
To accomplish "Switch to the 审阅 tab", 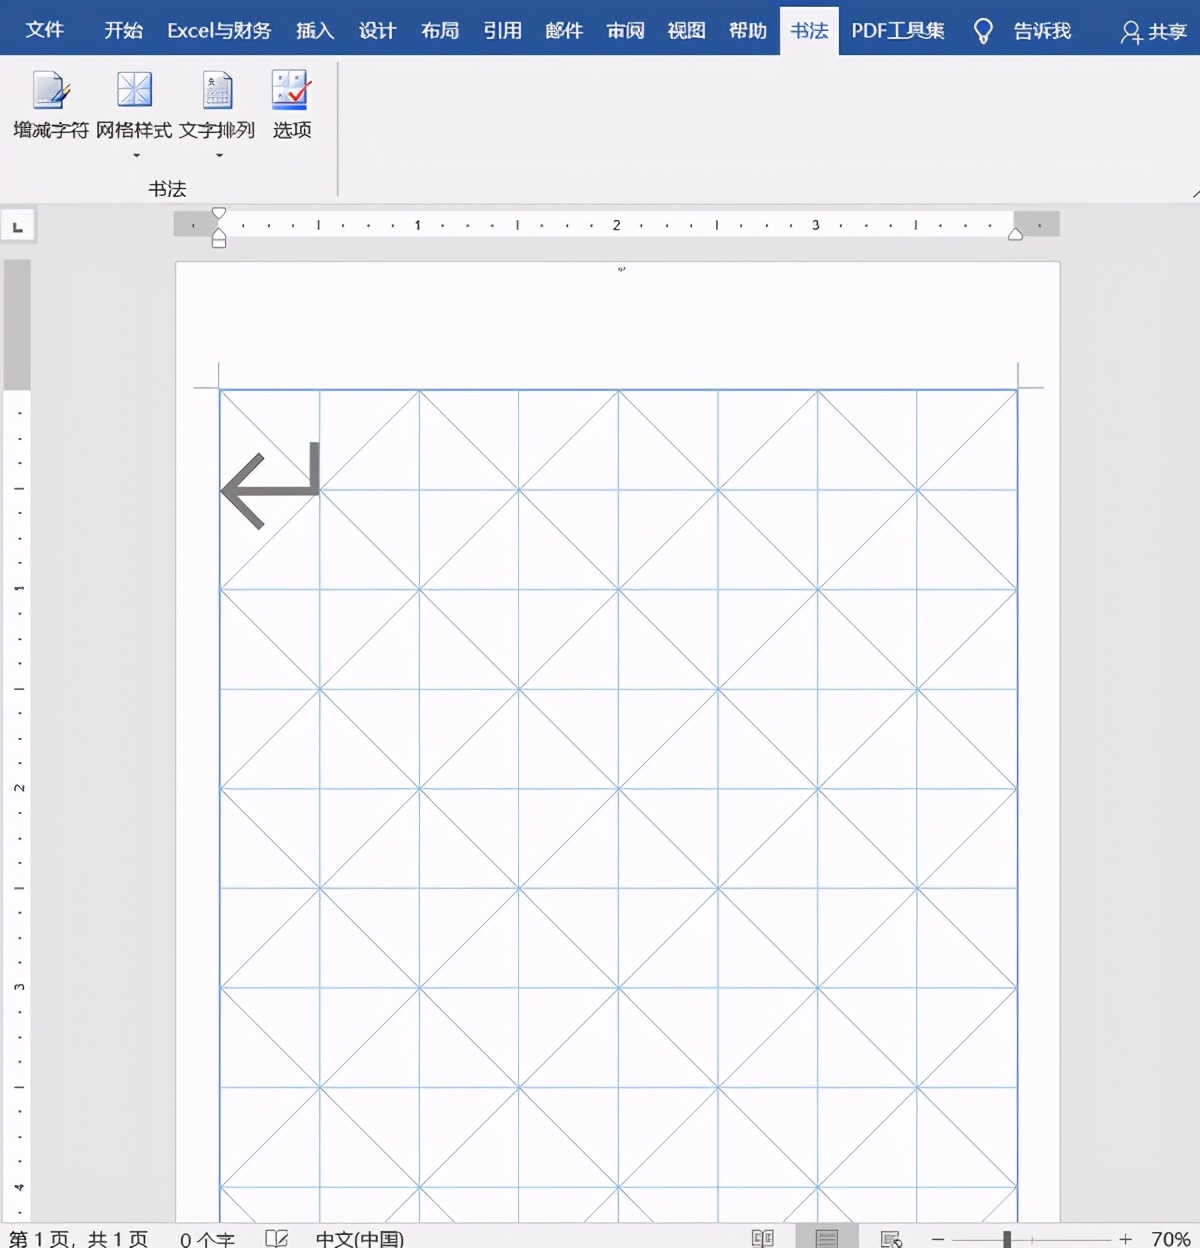I will [x=625, y=30].
